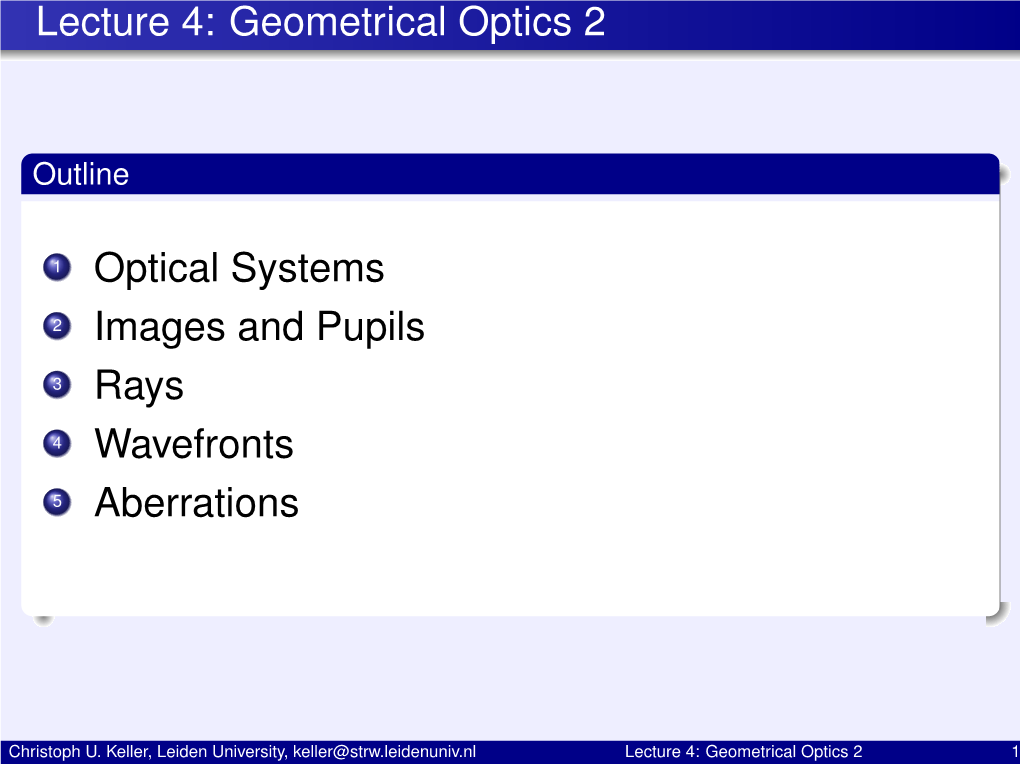Open the Images and Pupils section

(259, 327)
